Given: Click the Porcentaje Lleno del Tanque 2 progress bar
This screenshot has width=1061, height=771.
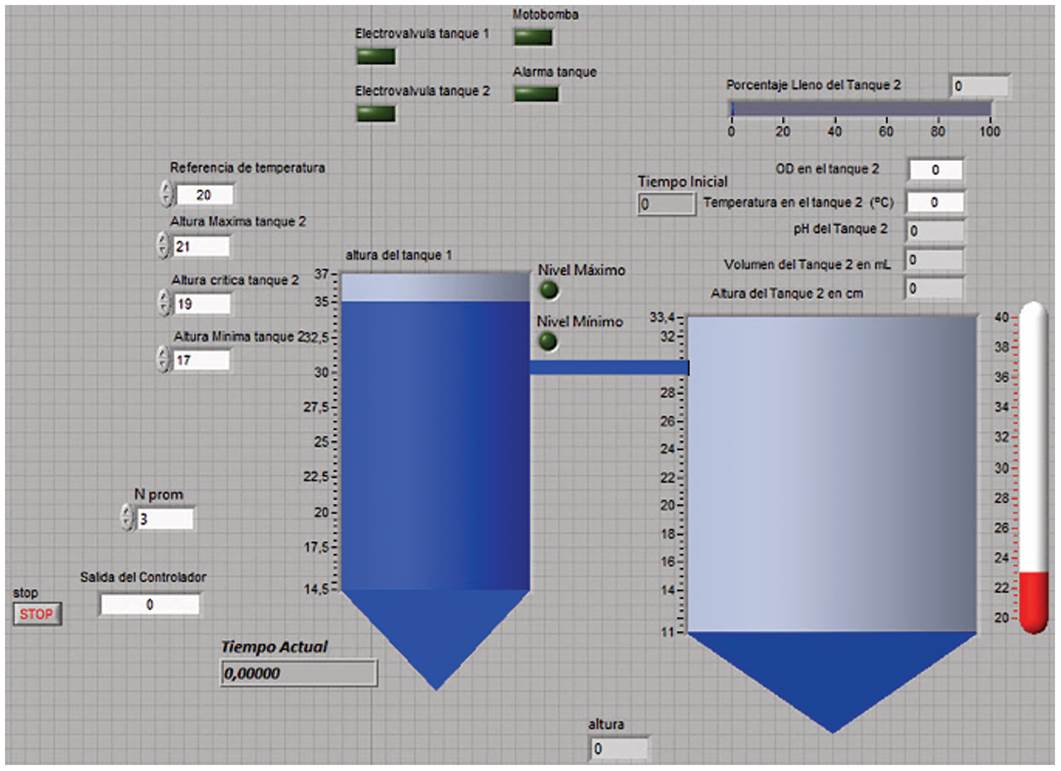Looking at the screenshot, I should pos(861,108).
